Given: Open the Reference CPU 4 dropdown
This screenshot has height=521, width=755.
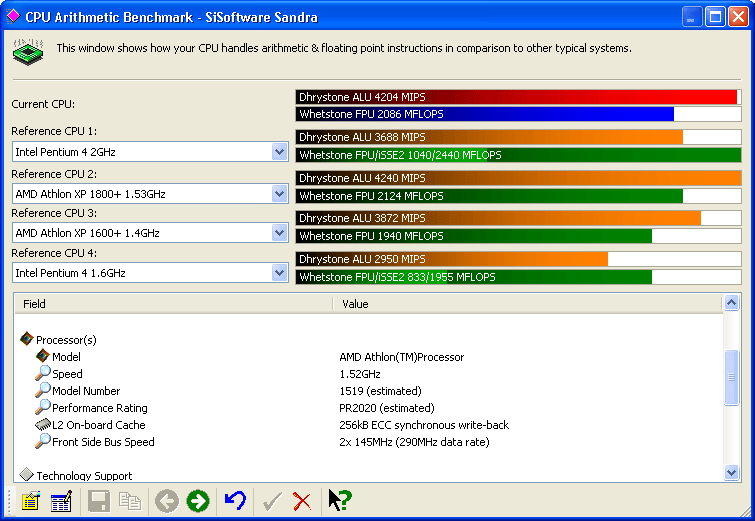Looking at the screenshot, I should point(279,273).
